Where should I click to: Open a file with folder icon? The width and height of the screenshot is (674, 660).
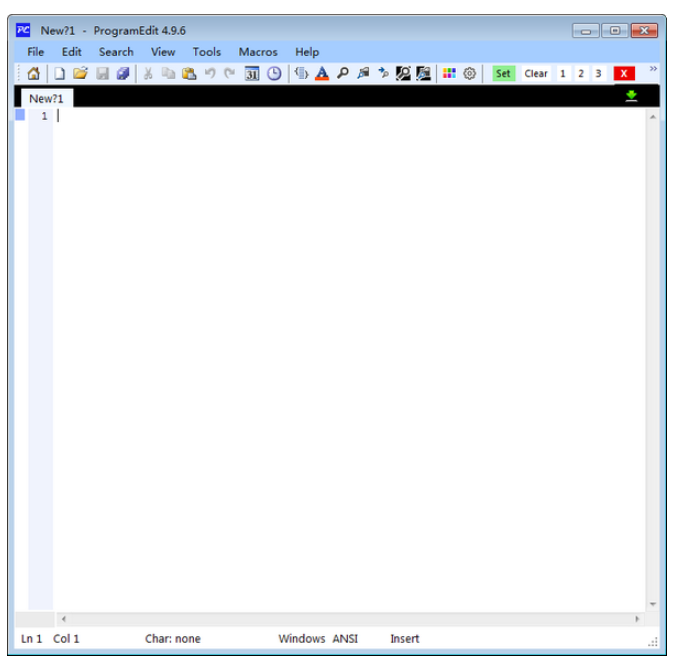tap(80, 73)
